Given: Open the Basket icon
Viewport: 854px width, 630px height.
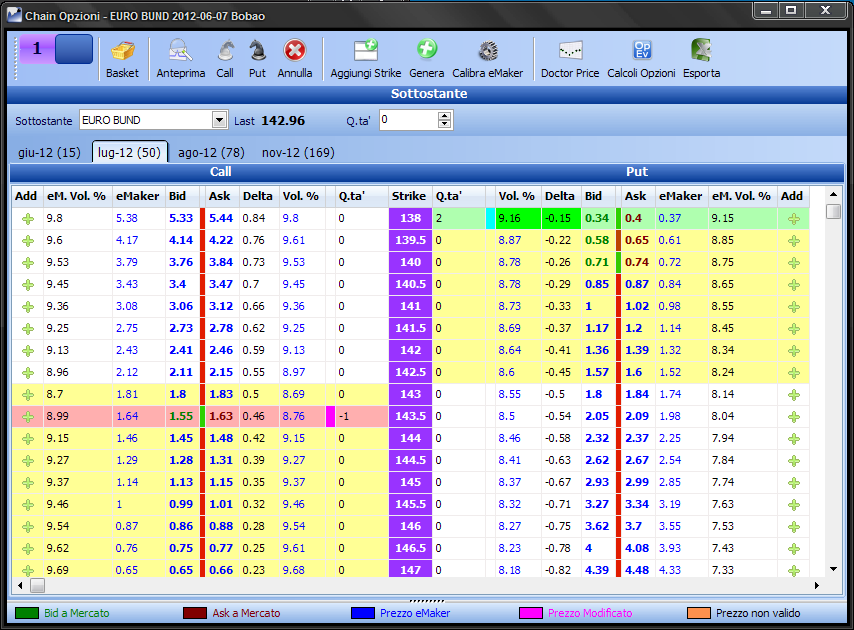Looking at the screenshot, I should [x=122, y=51].
